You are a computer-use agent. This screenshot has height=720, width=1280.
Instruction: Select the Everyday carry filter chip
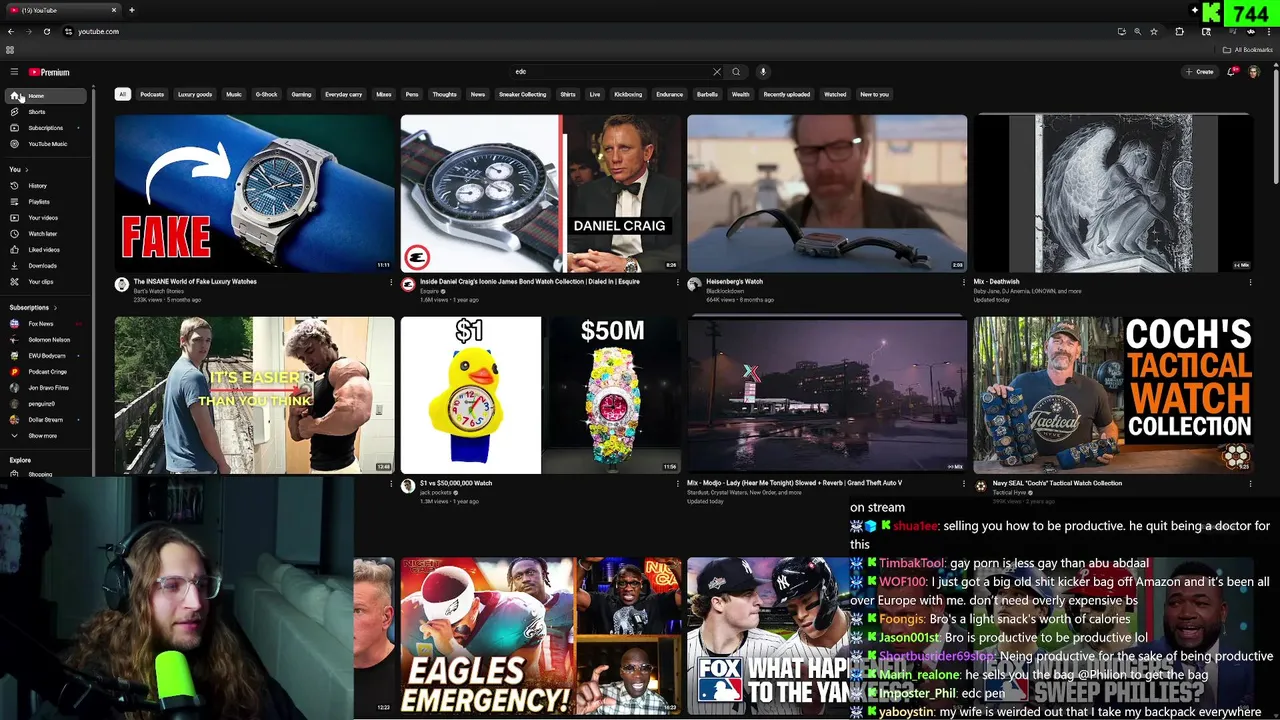tap(343, 94)
